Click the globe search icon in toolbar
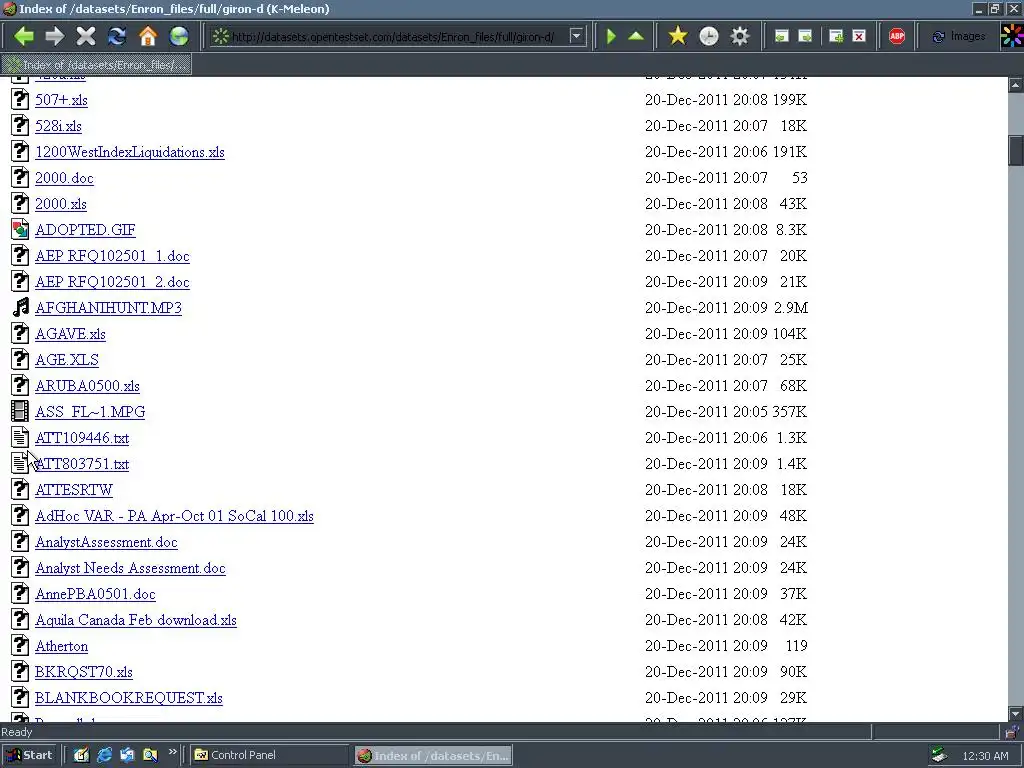The image size is (1024, 768). [x=179, y=36]
